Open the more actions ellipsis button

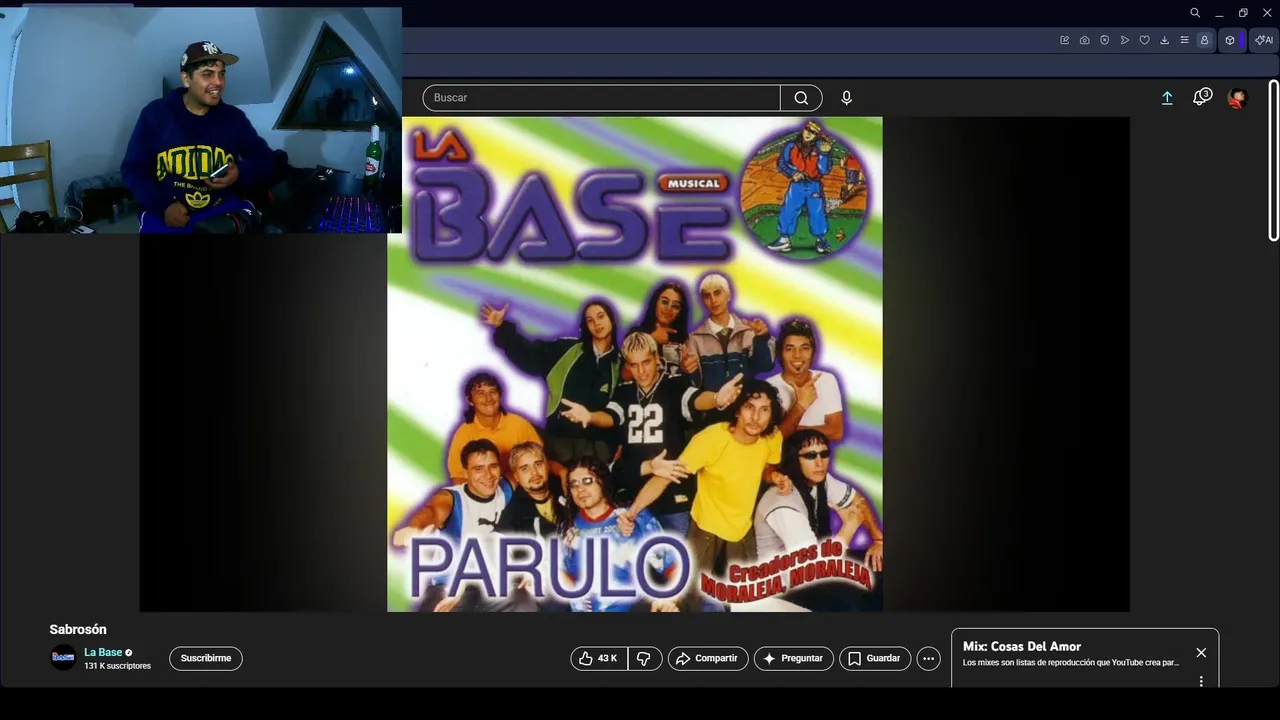[928, 658]
